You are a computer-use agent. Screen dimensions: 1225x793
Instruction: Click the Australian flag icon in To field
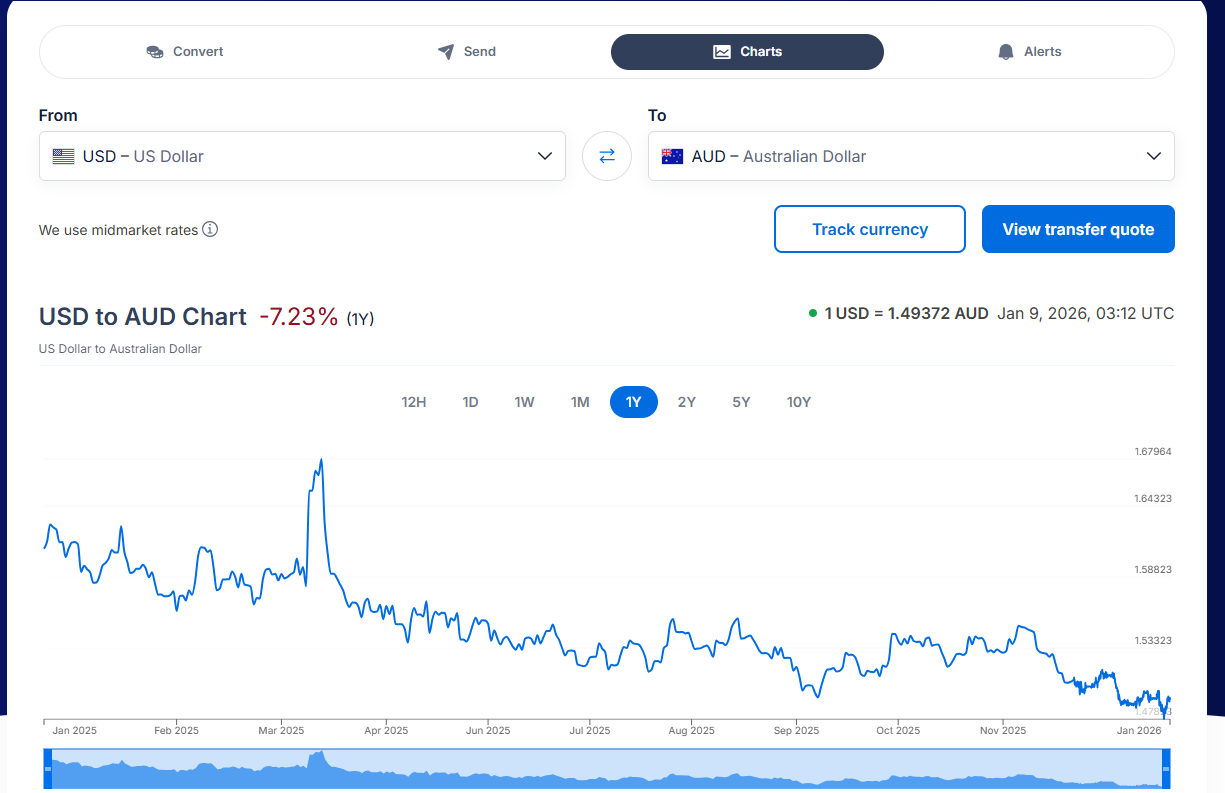672,156
